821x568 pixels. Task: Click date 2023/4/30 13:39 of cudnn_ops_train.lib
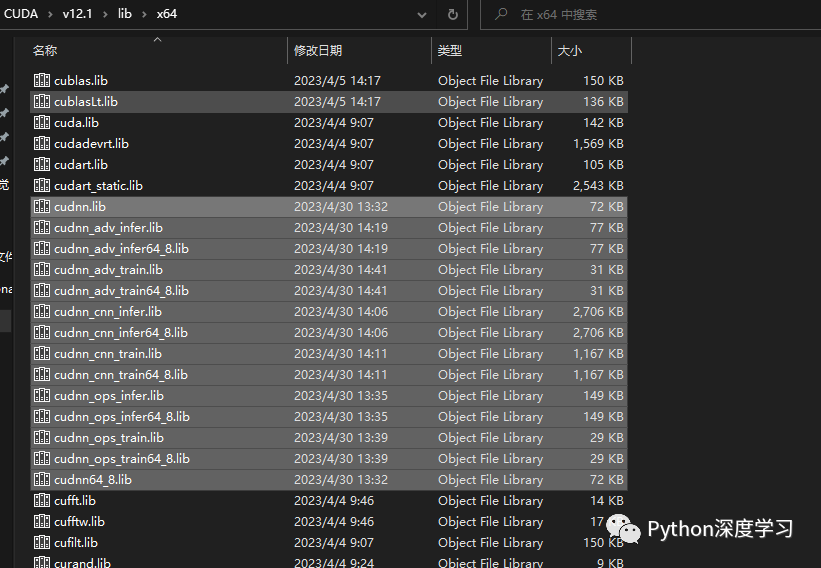click(341, 438)
